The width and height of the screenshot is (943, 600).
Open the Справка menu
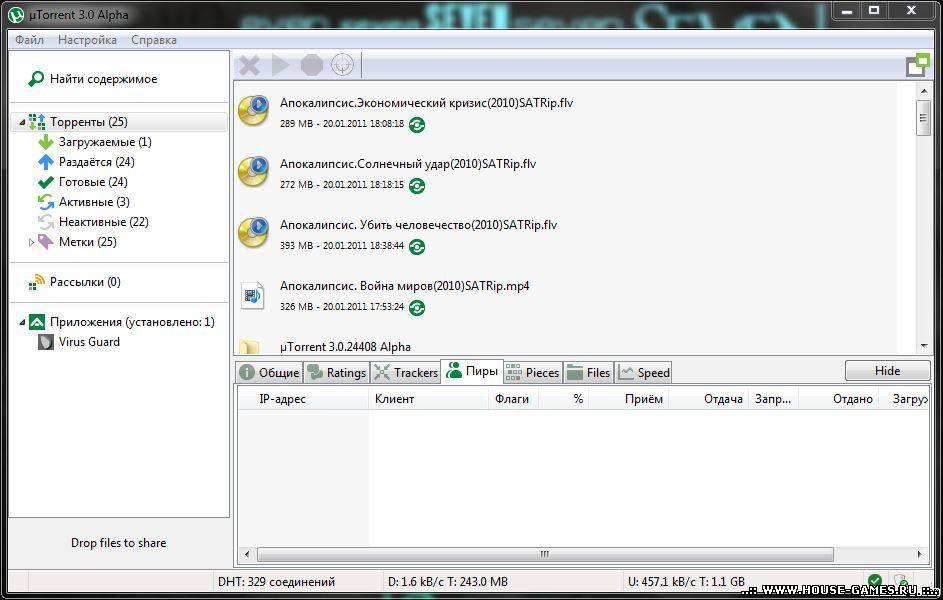(x=154, y=40)
